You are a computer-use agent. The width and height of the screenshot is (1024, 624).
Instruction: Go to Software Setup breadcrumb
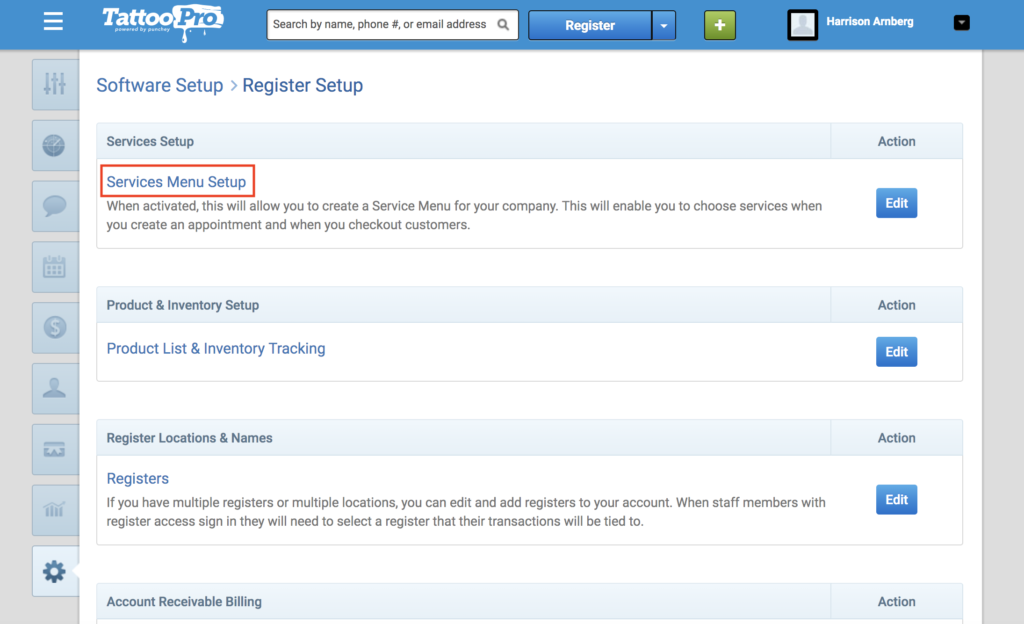click(x=160, y=86)
